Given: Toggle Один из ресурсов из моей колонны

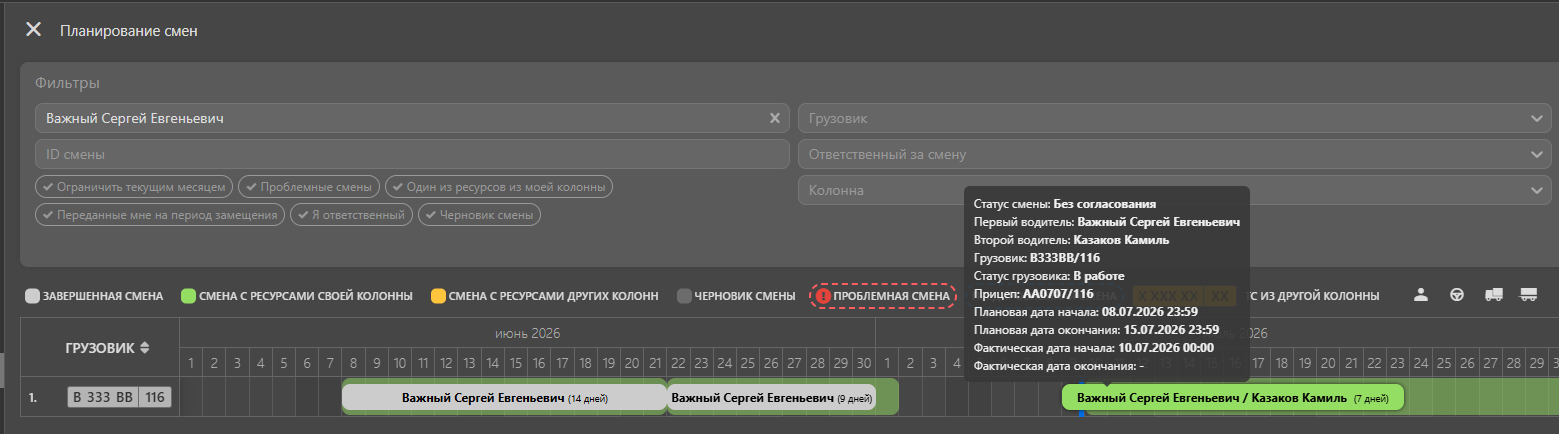Looking at the screenshot, I should [498, 187].
